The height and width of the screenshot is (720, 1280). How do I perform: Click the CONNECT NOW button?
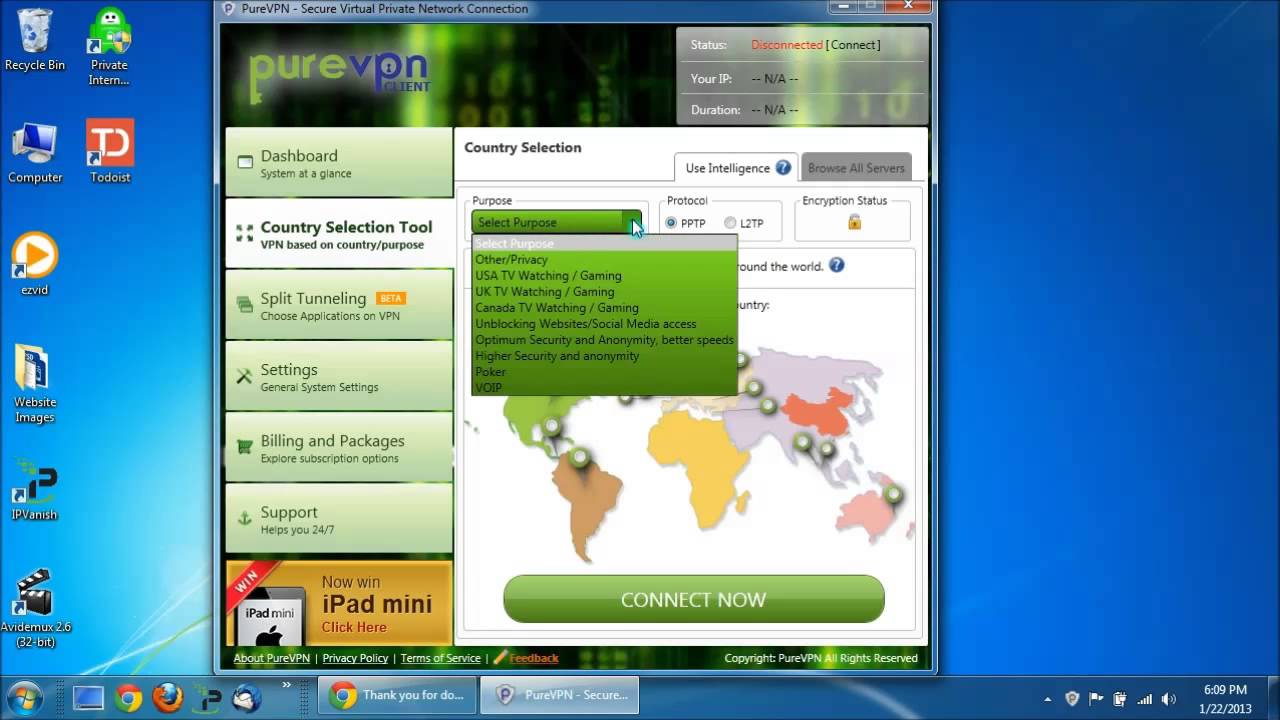(693, 599)
